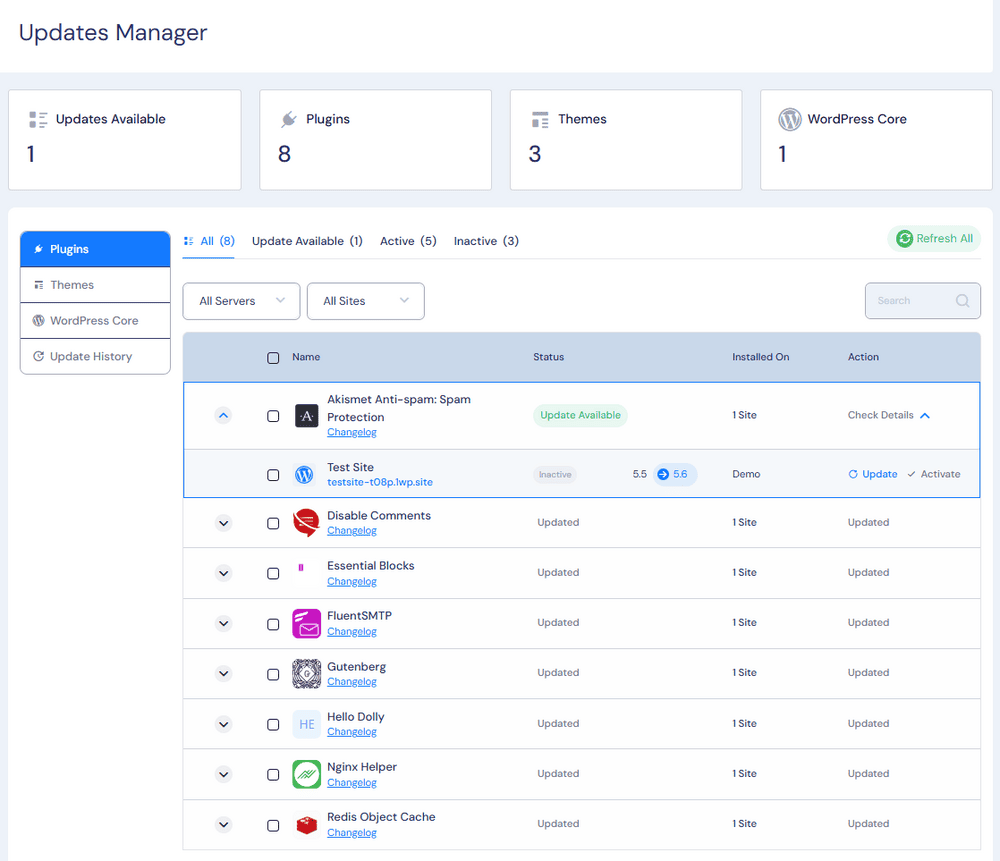The width and height of the screenshot is (1000, 861).
Task: Open the All Sites dropdown
Action: (x=365, y=301)
